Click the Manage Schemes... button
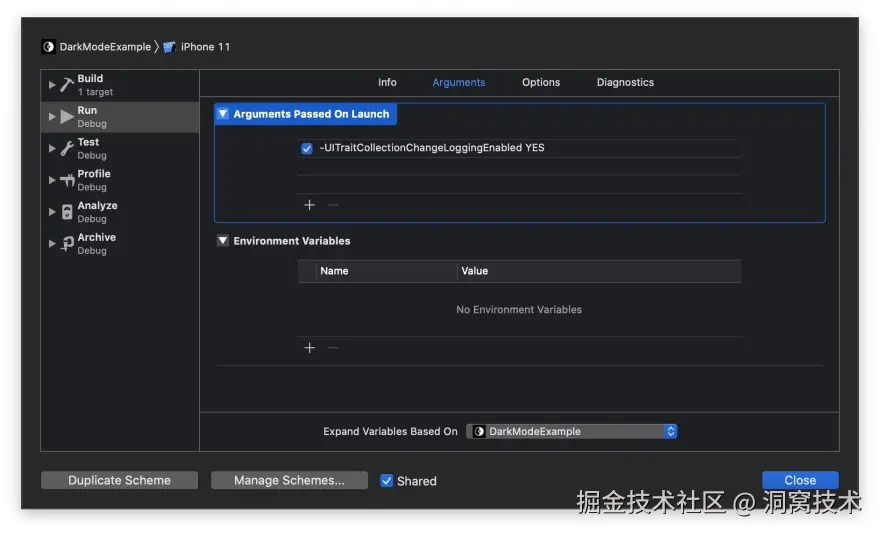This screenshot has width=880, height=534. 289,480
